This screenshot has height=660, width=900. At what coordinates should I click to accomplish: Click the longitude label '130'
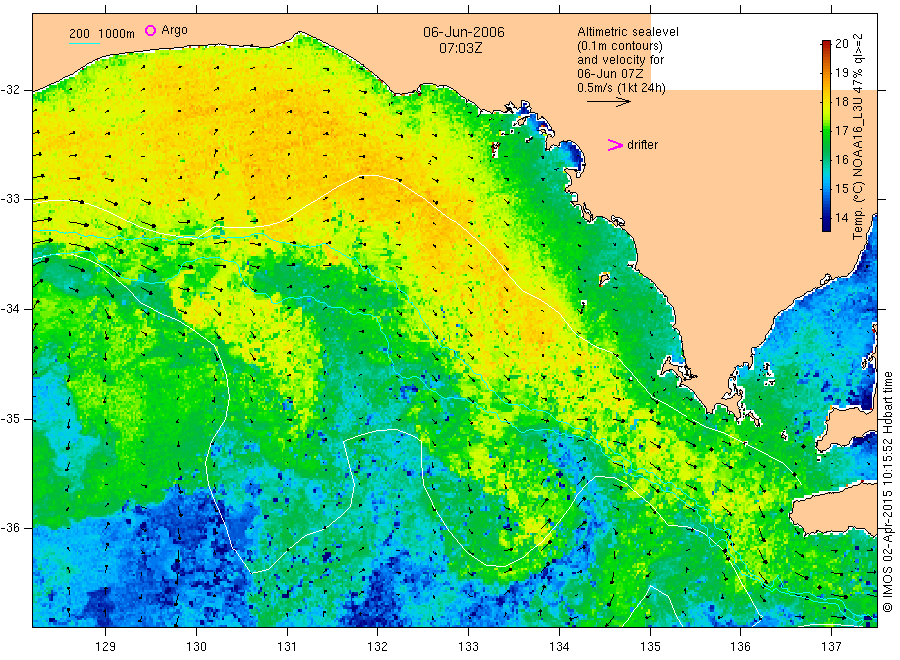click(x=196, y=647)
